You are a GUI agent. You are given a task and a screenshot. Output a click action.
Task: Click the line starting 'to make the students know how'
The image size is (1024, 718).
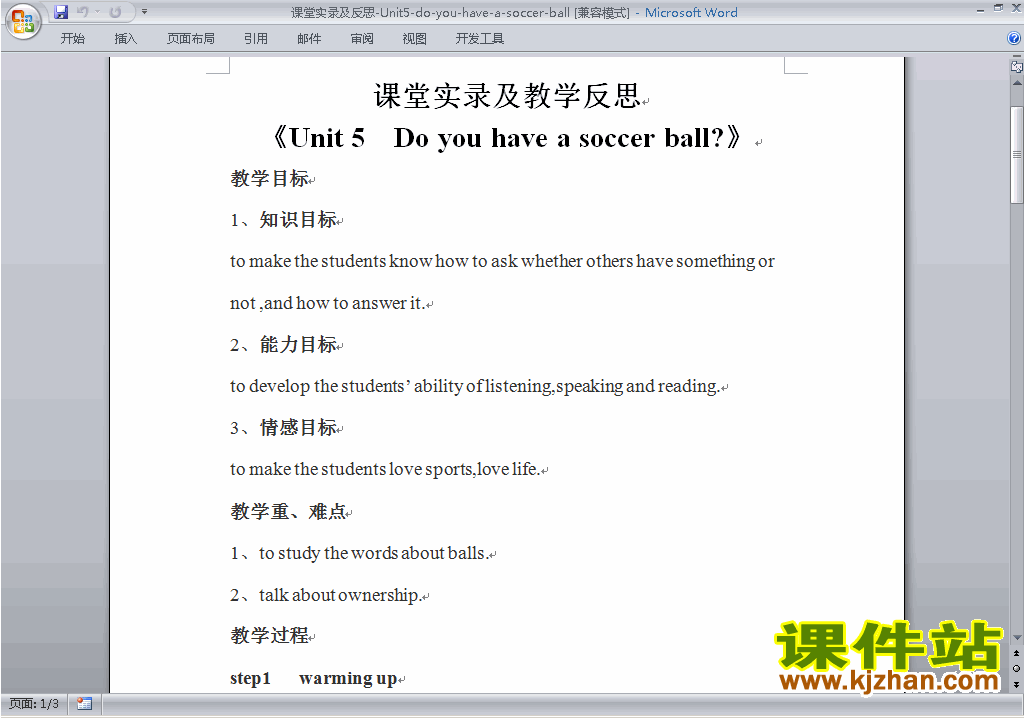tap(502, 261)
